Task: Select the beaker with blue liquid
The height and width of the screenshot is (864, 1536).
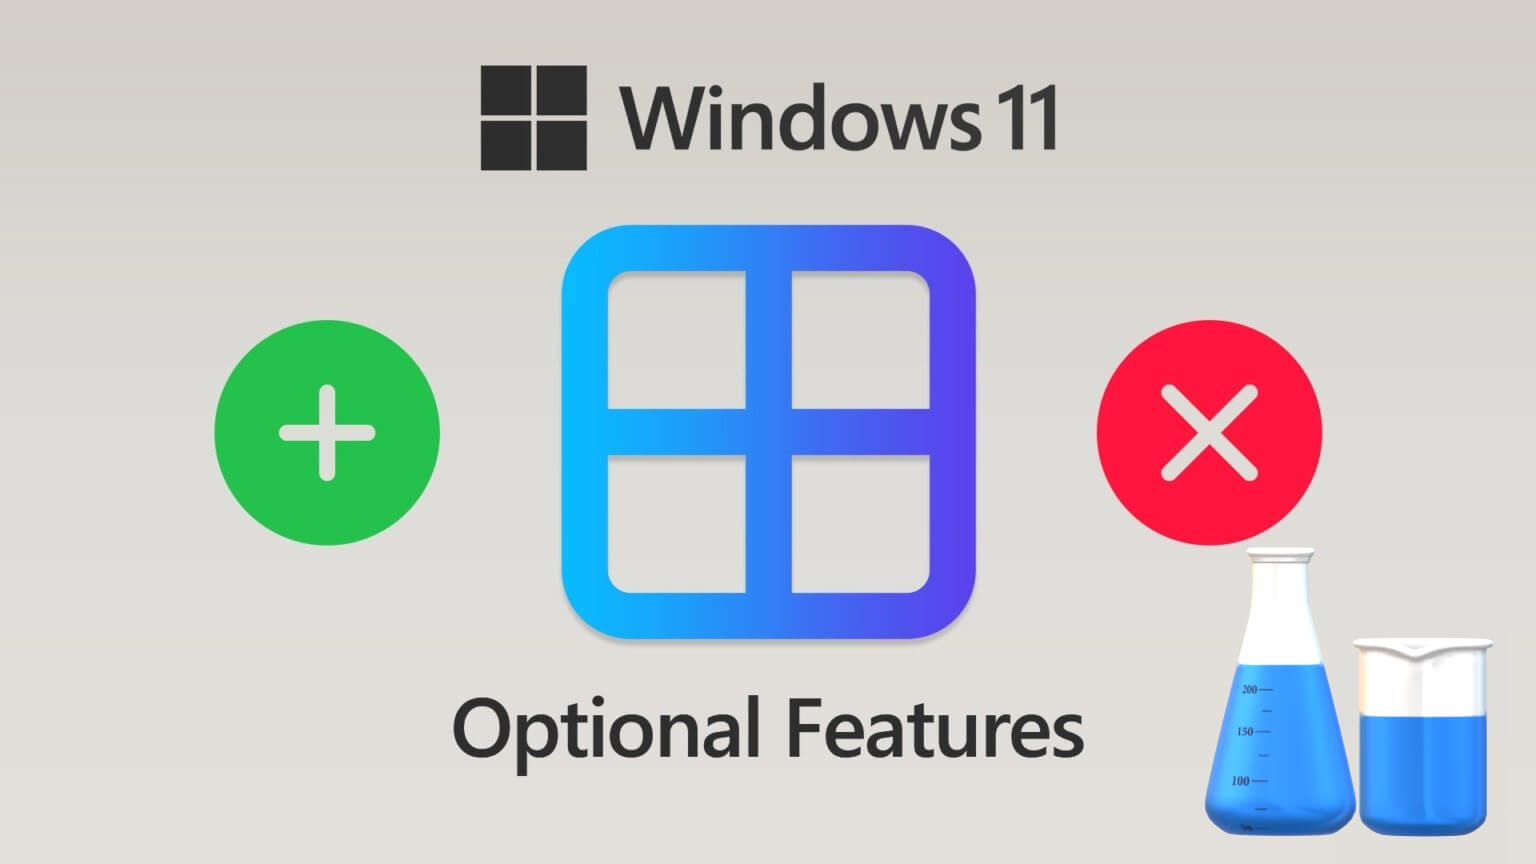Action: point(1423,737)
